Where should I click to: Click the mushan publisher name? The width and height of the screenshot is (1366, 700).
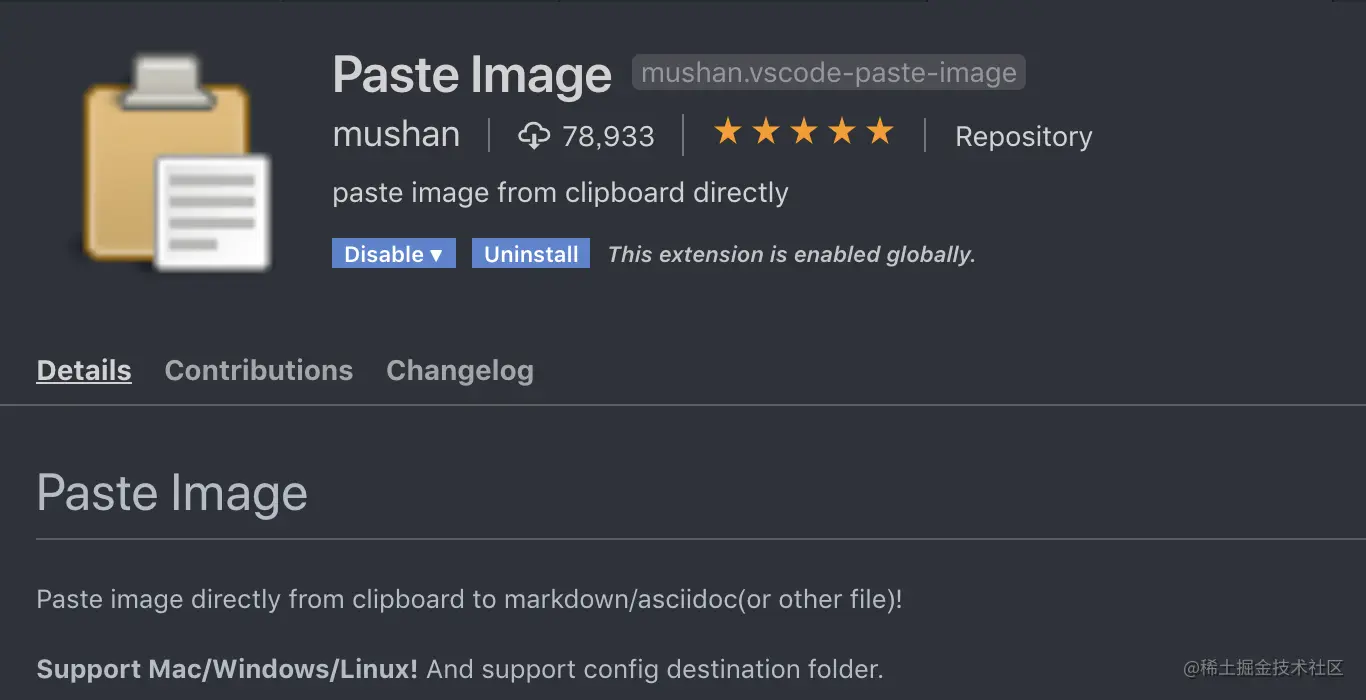pyautogui.click(x=396, y=134)
